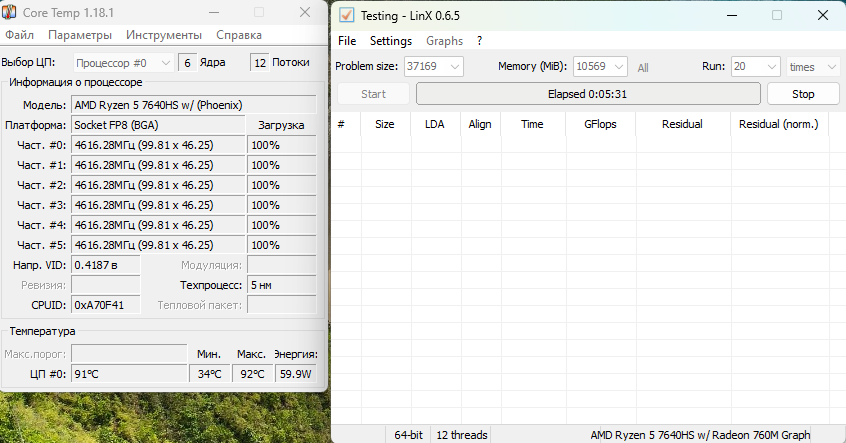Image resolution: width=846 pixels, height=443 pixels.
Task: Open the Инструменты menu in Core Temp
Action: [164, 35]
